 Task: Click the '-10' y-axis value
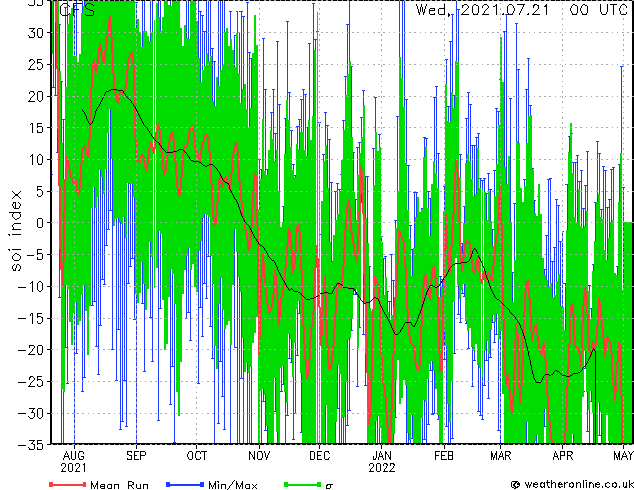tap(31, 286)
